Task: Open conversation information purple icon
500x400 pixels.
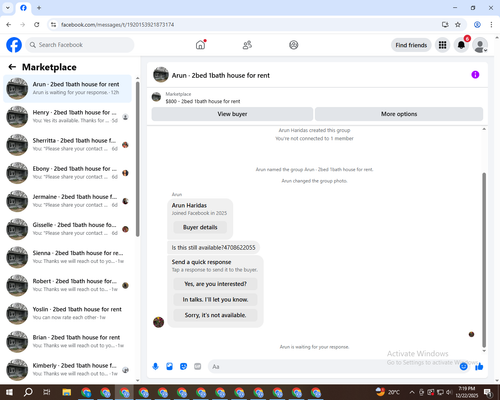Action: pos(475,75)
